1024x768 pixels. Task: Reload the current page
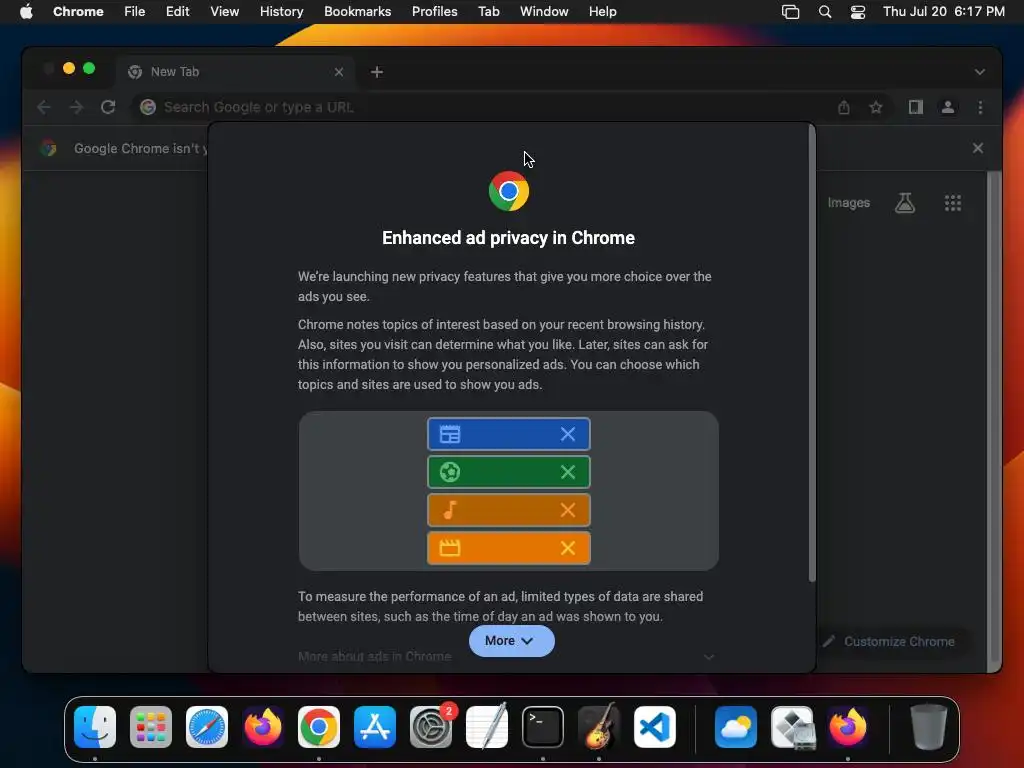[108, 107]
